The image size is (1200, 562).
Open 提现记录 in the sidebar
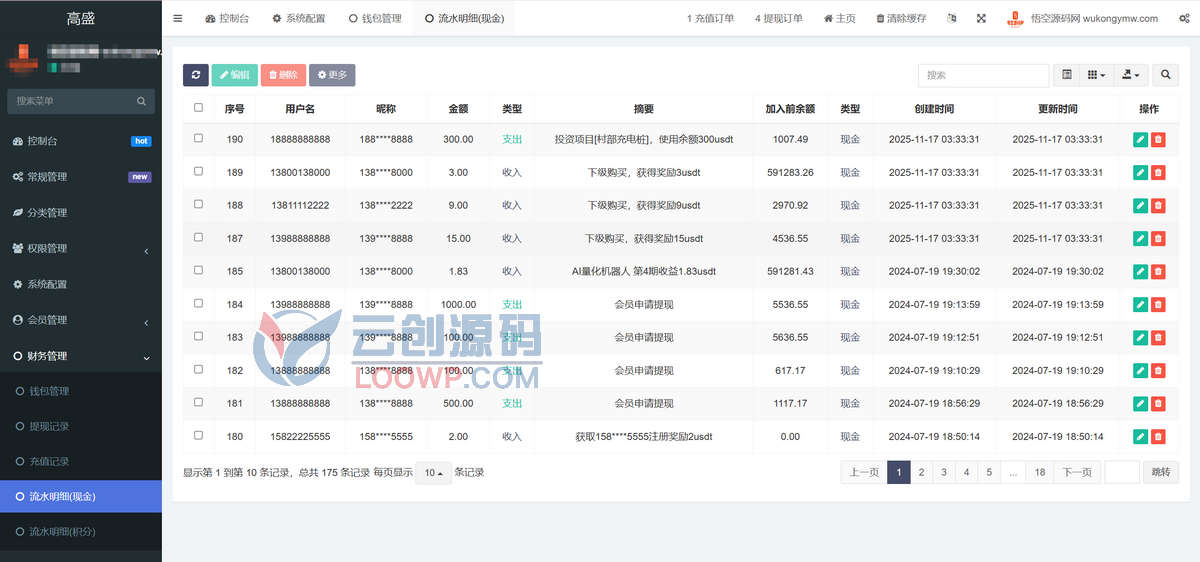coord(81,426)
